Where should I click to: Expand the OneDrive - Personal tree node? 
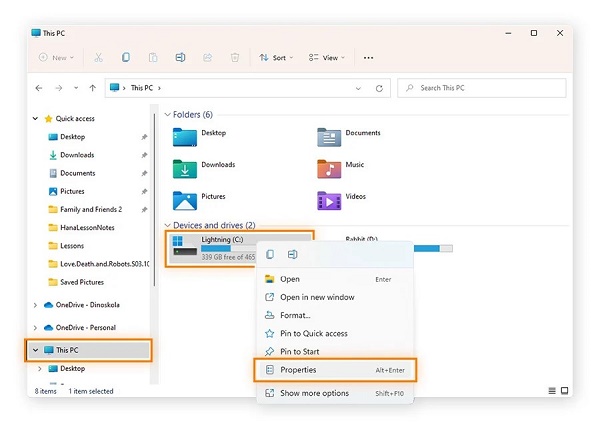(37, 327)
